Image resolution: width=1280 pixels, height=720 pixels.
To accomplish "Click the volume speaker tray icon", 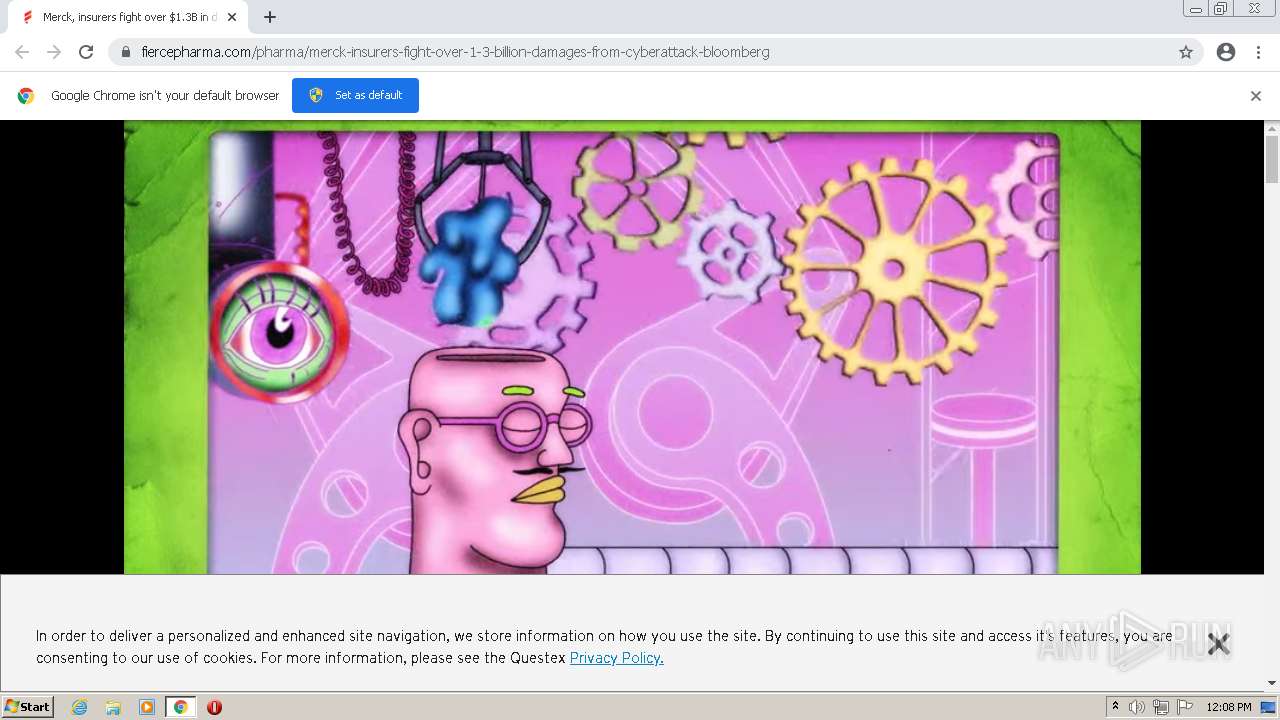I will 1137,707.
